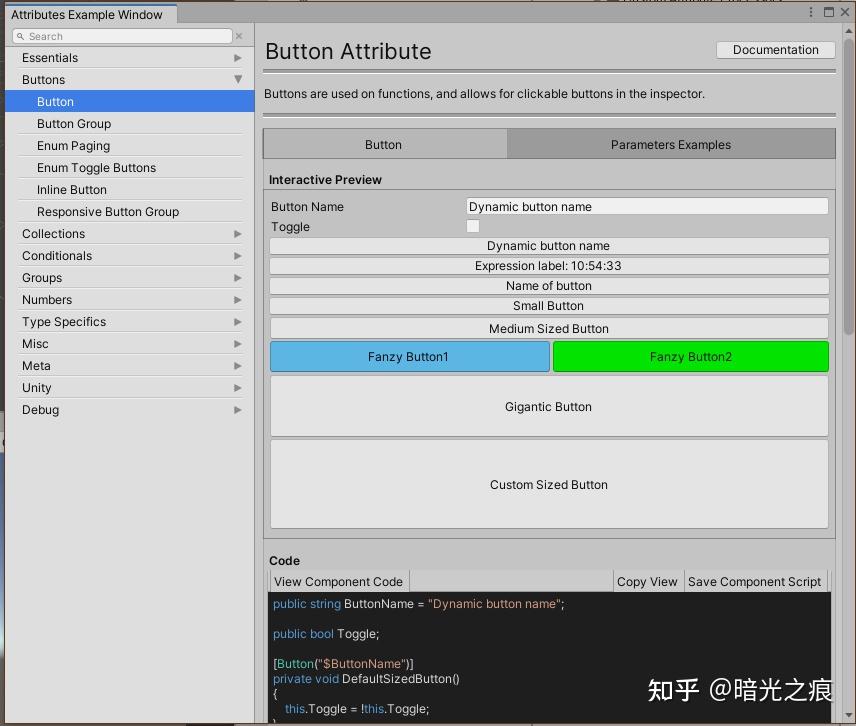
Task: Select the Button tab
Action: click(x=383, y=144)
